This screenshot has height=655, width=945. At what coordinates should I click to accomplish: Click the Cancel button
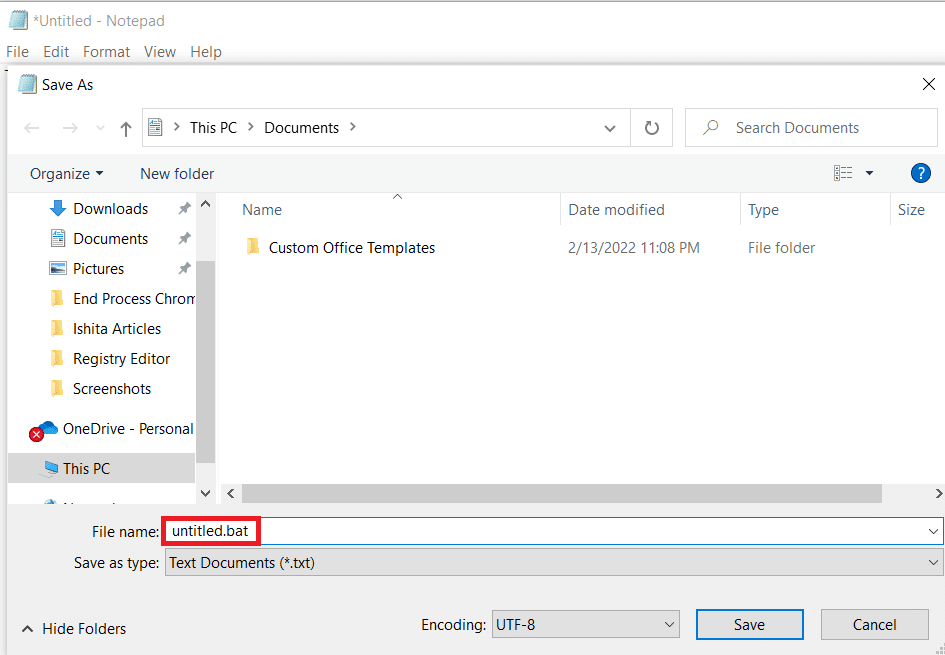coord(874,625)
